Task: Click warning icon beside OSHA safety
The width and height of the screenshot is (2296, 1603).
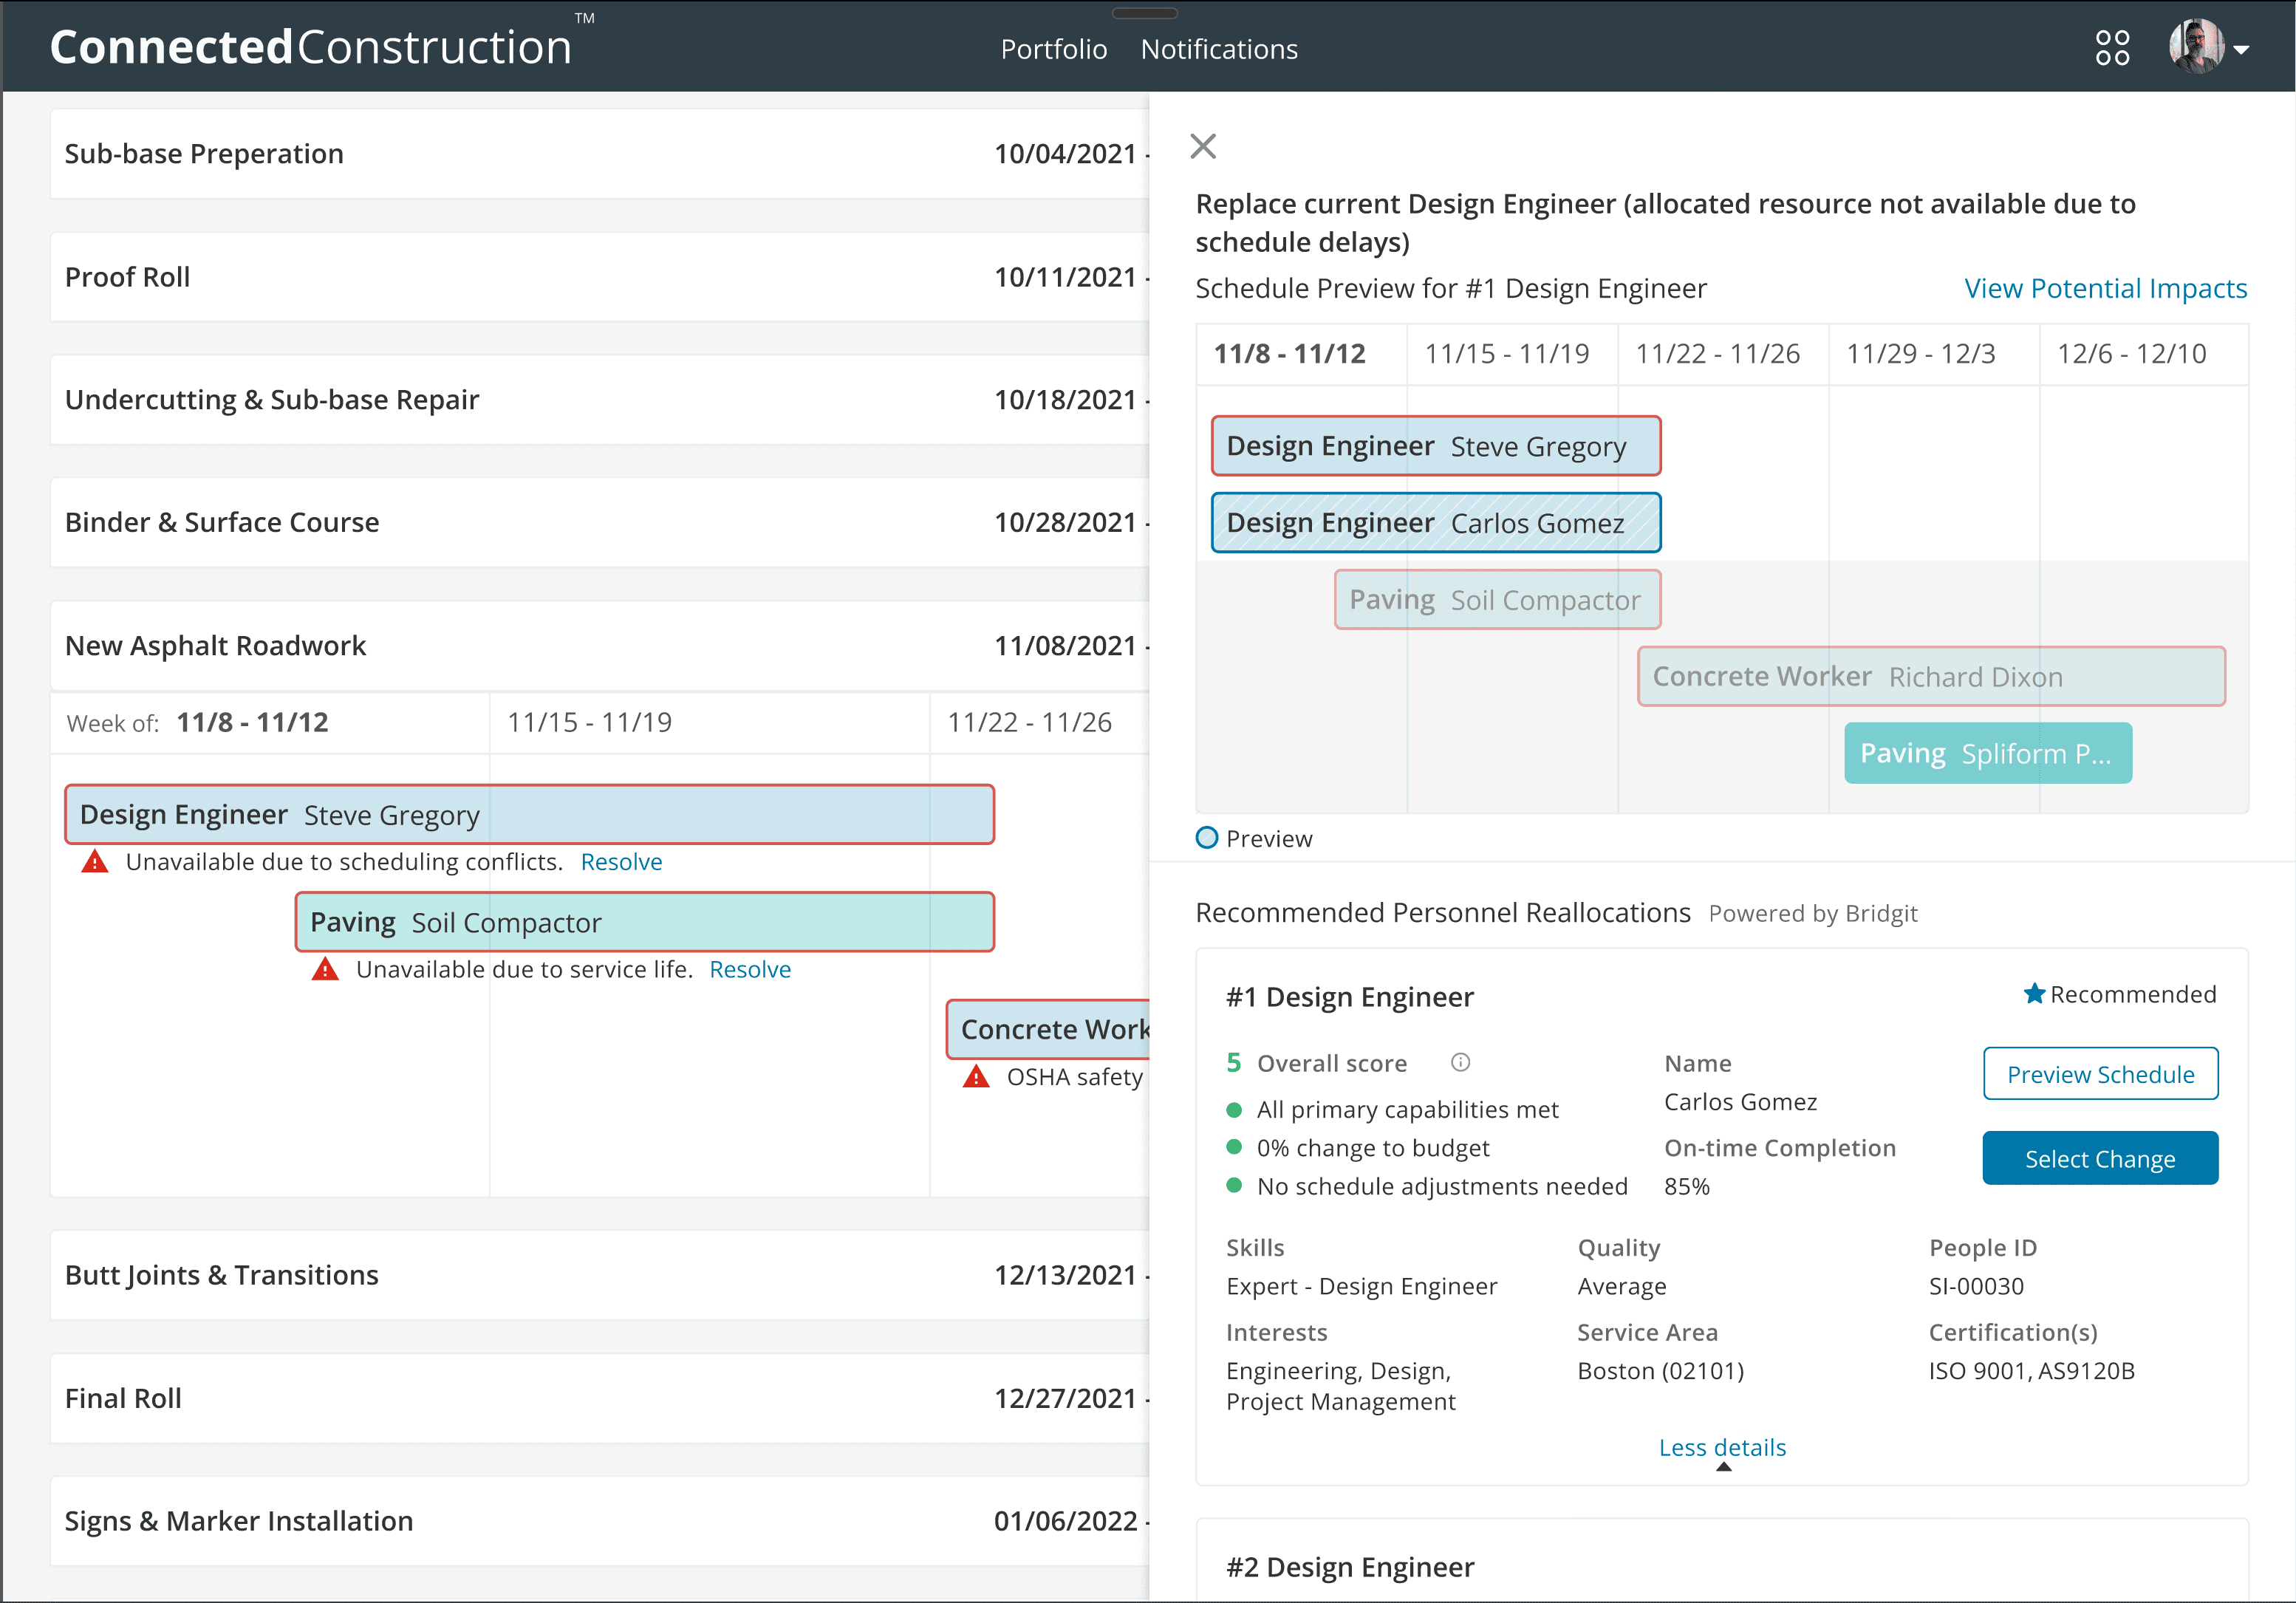Action: point(976,1076)
